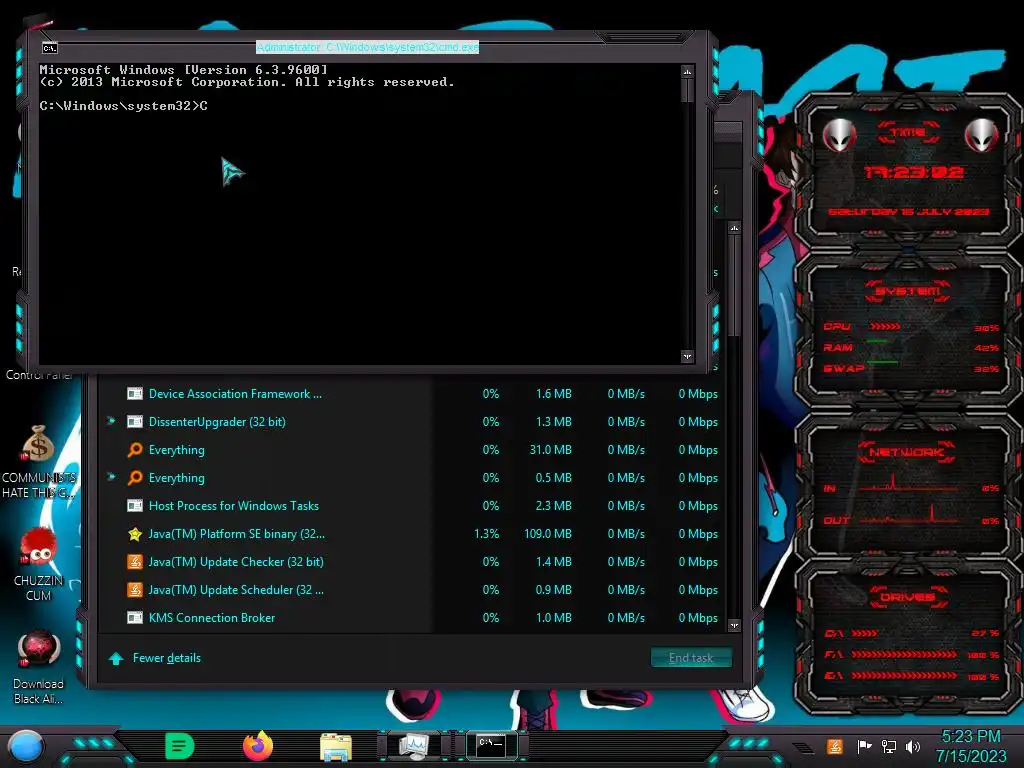Open the taskbar clock showing 5:23 PM
Screen dimensions: 1024x768
971,746
